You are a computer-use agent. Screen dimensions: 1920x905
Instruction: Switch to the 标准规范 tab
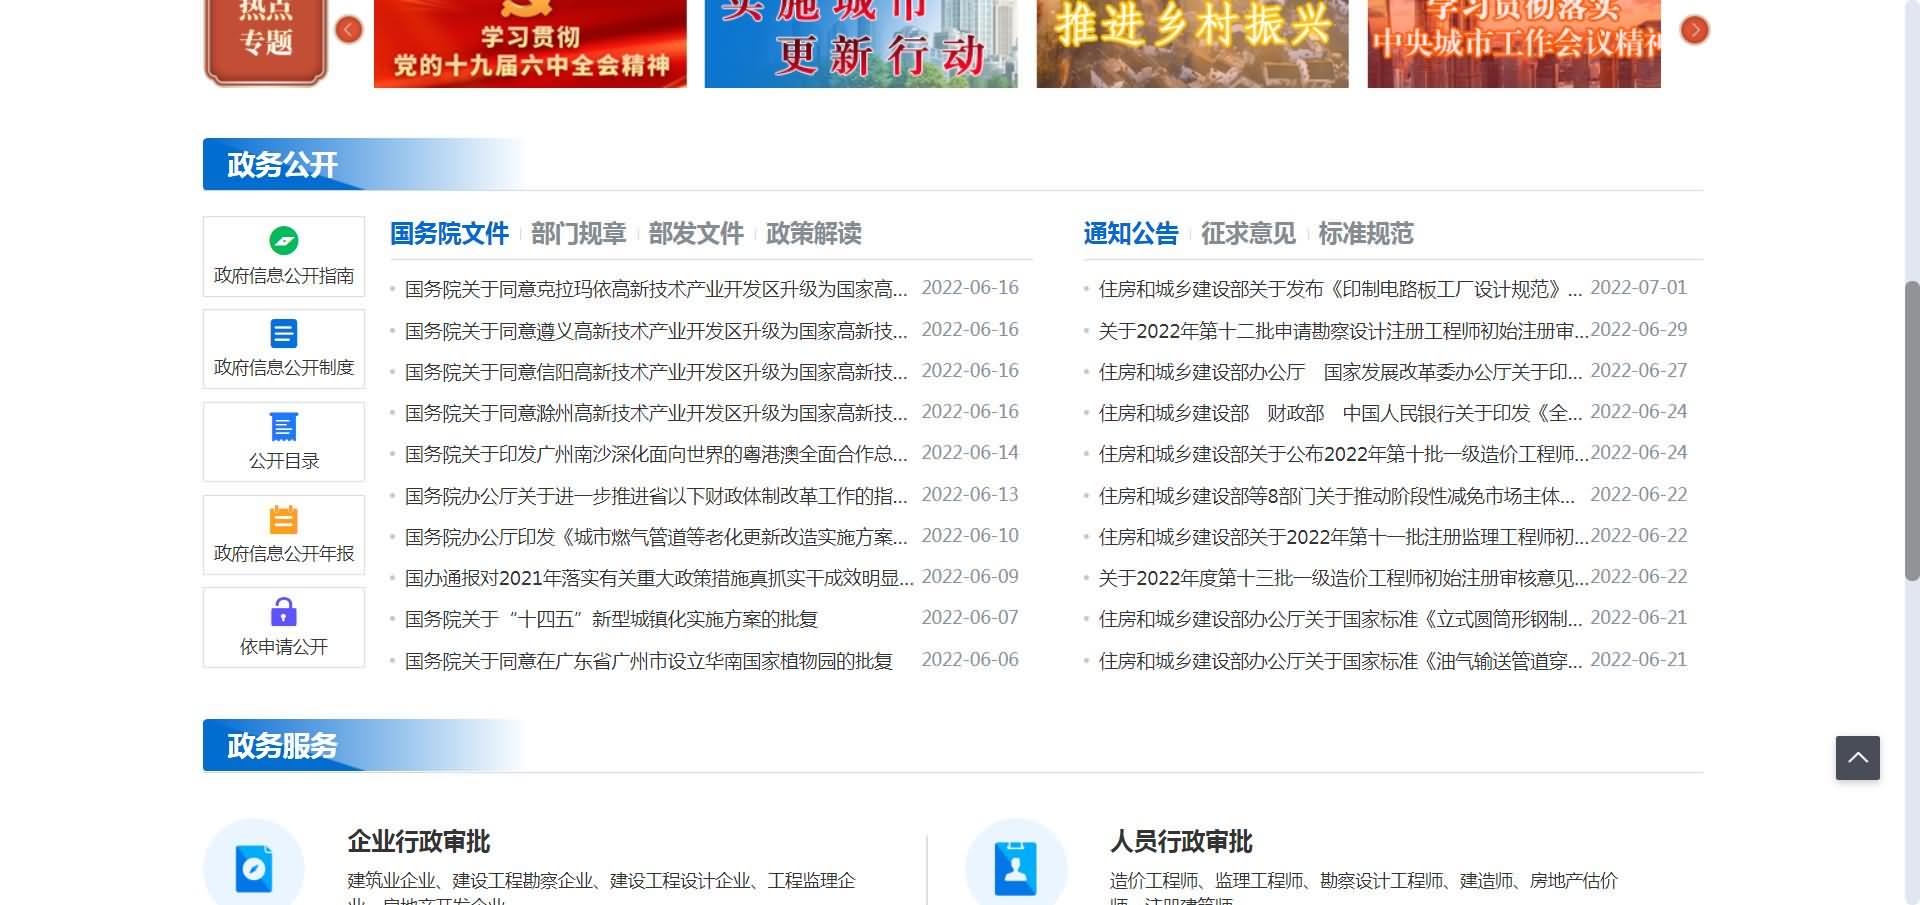click(1365, 234)
